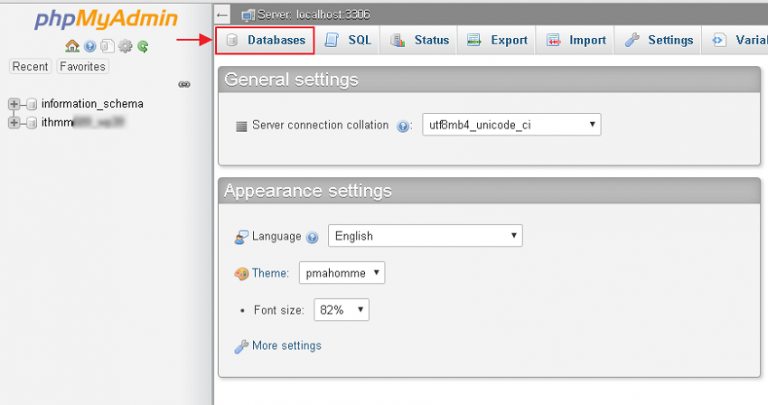Switch to the Export tab
768x405 pixels.
point(497,41)
